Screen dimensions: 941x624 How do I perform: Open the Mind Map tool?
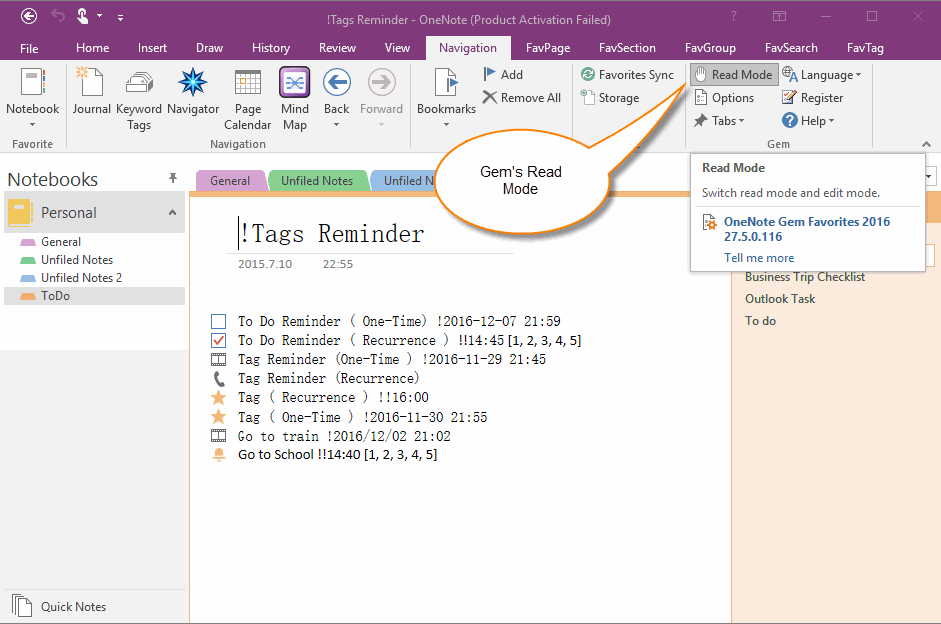295,99
